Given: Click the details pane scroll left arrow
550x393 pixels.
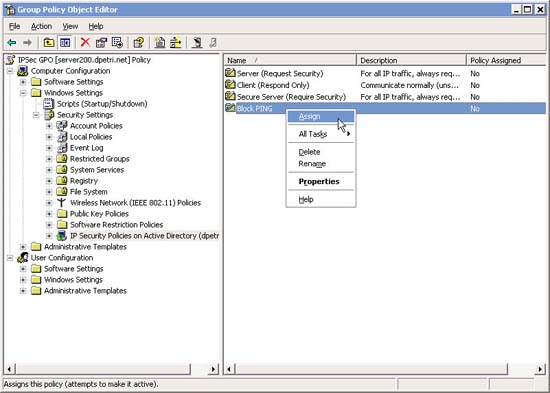Looking at the screenshot, I should (x=230, y=369).
